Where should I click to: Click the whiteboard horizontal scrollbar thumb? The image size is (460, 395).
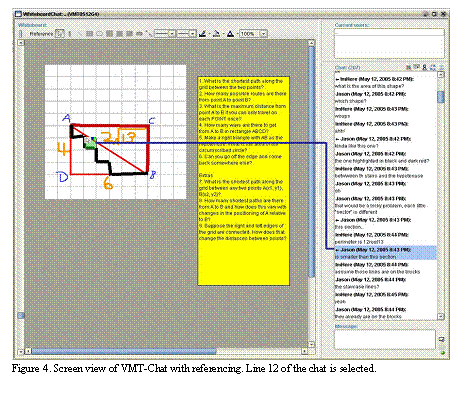click(x=124, y=351)
